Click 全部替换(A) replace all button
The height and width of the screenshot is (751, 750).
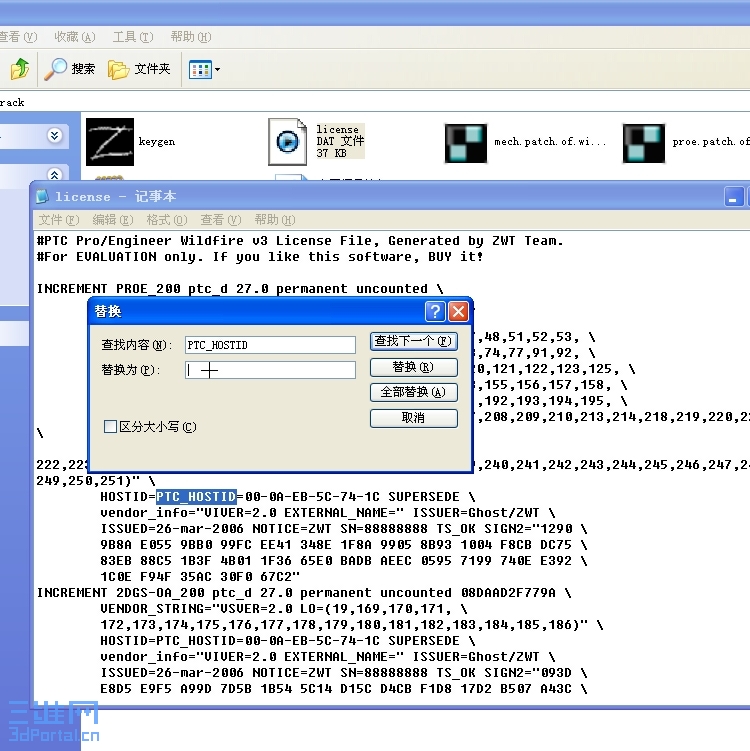click(413, 393)
